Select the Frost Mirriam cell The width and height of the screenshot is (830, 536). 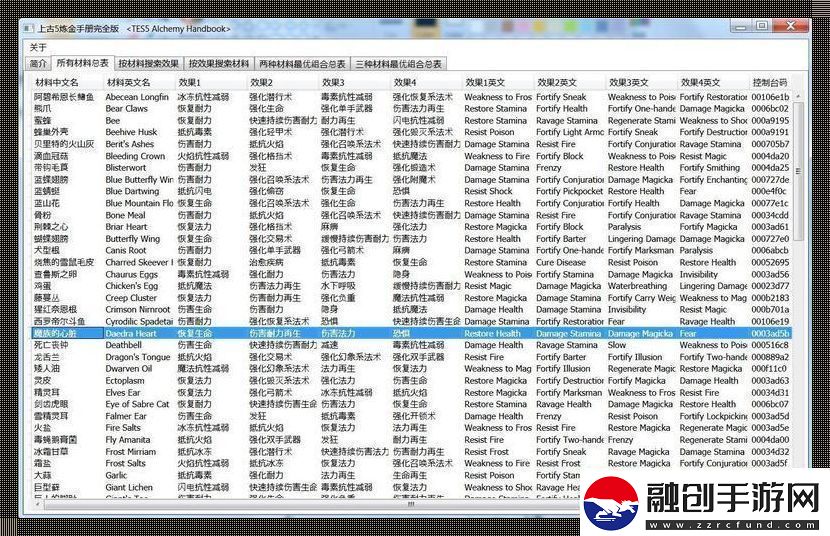click(x=139, y=452)
